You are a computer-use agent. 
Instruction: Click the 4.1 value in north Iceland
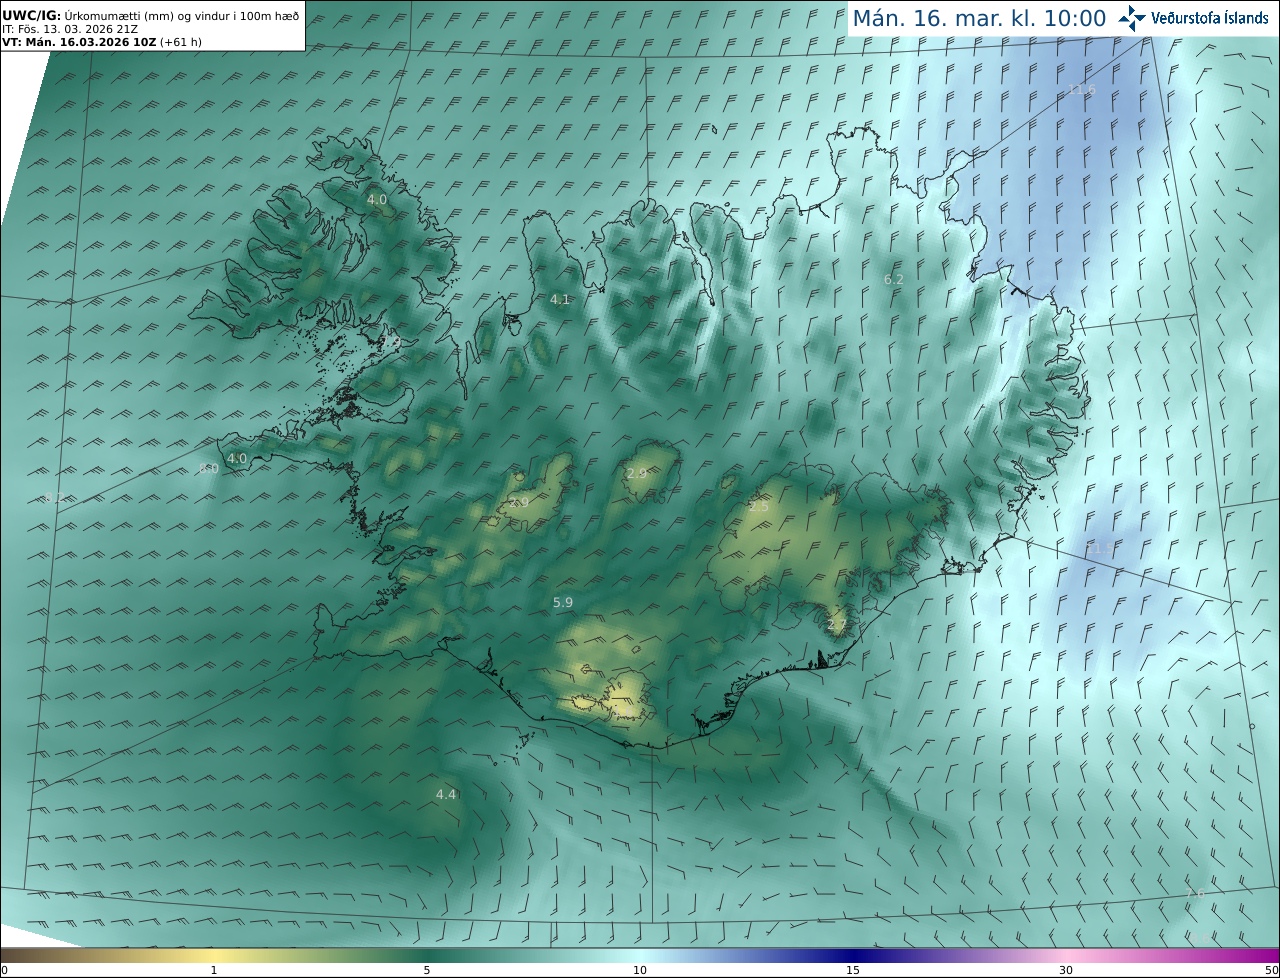[560, 299]
